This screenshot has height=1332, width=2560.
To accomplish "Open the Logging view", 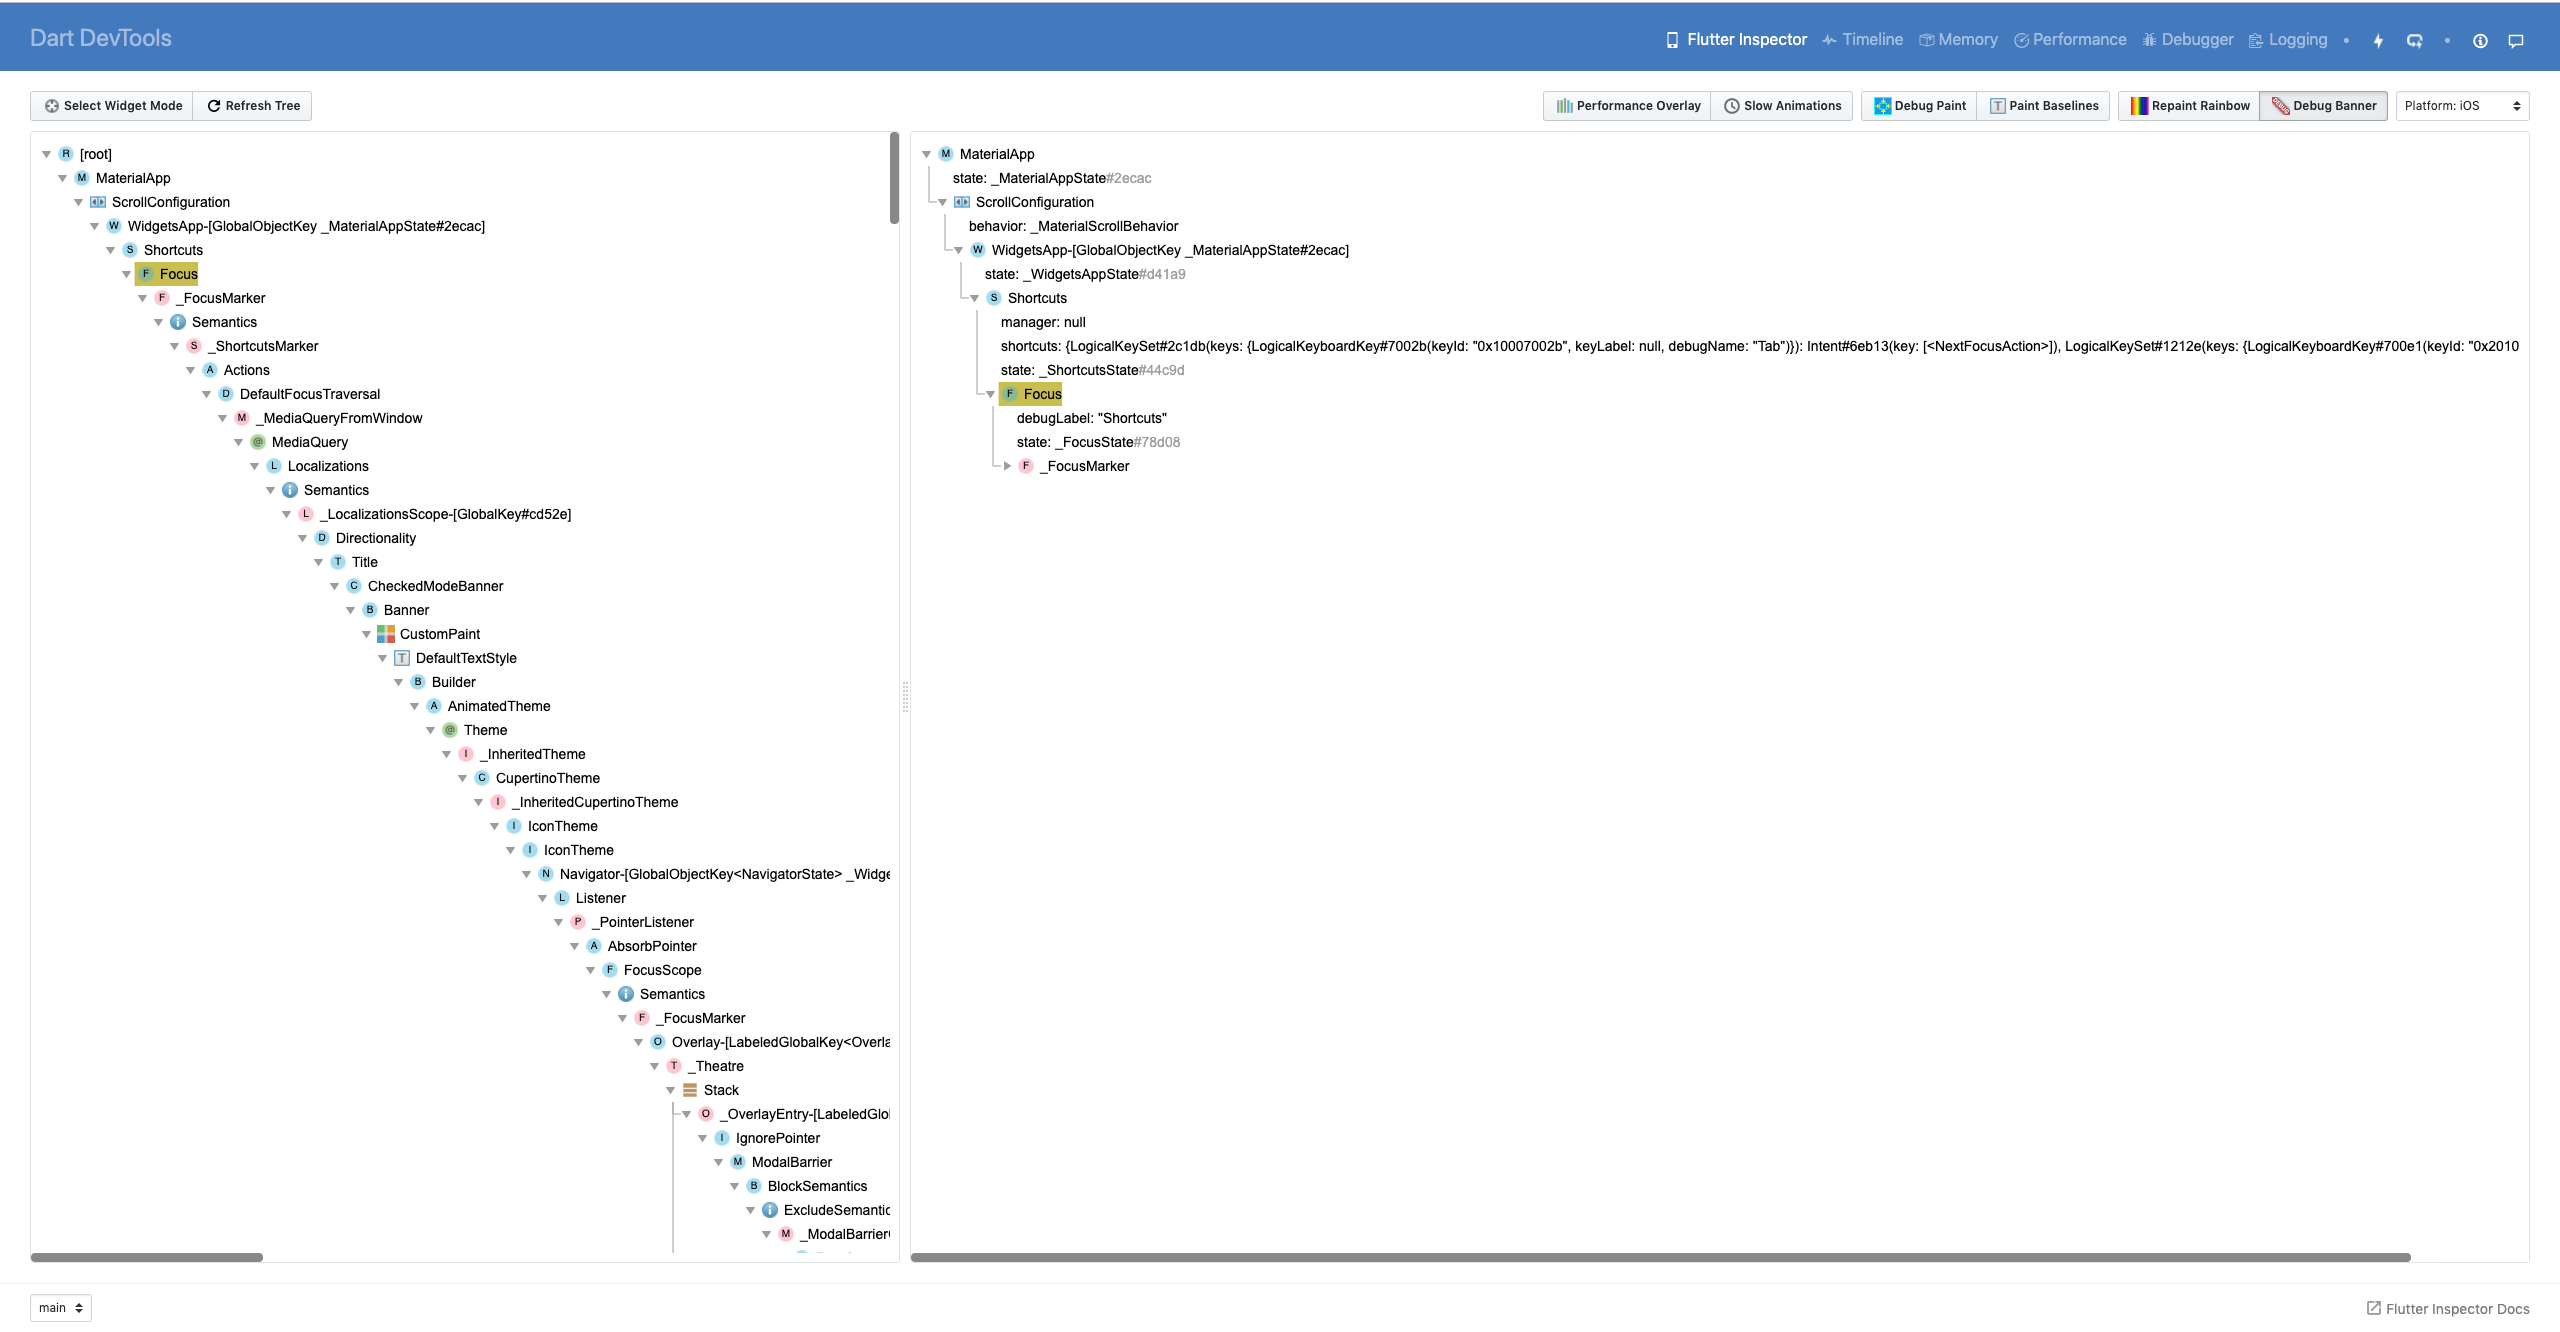I will point(2289,40).
